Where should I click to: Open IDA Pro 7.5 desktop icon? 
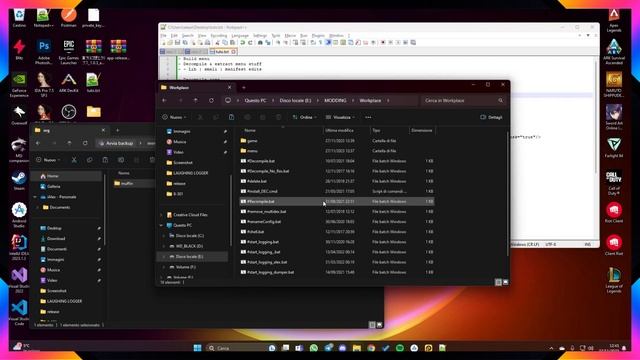point(44,85)
